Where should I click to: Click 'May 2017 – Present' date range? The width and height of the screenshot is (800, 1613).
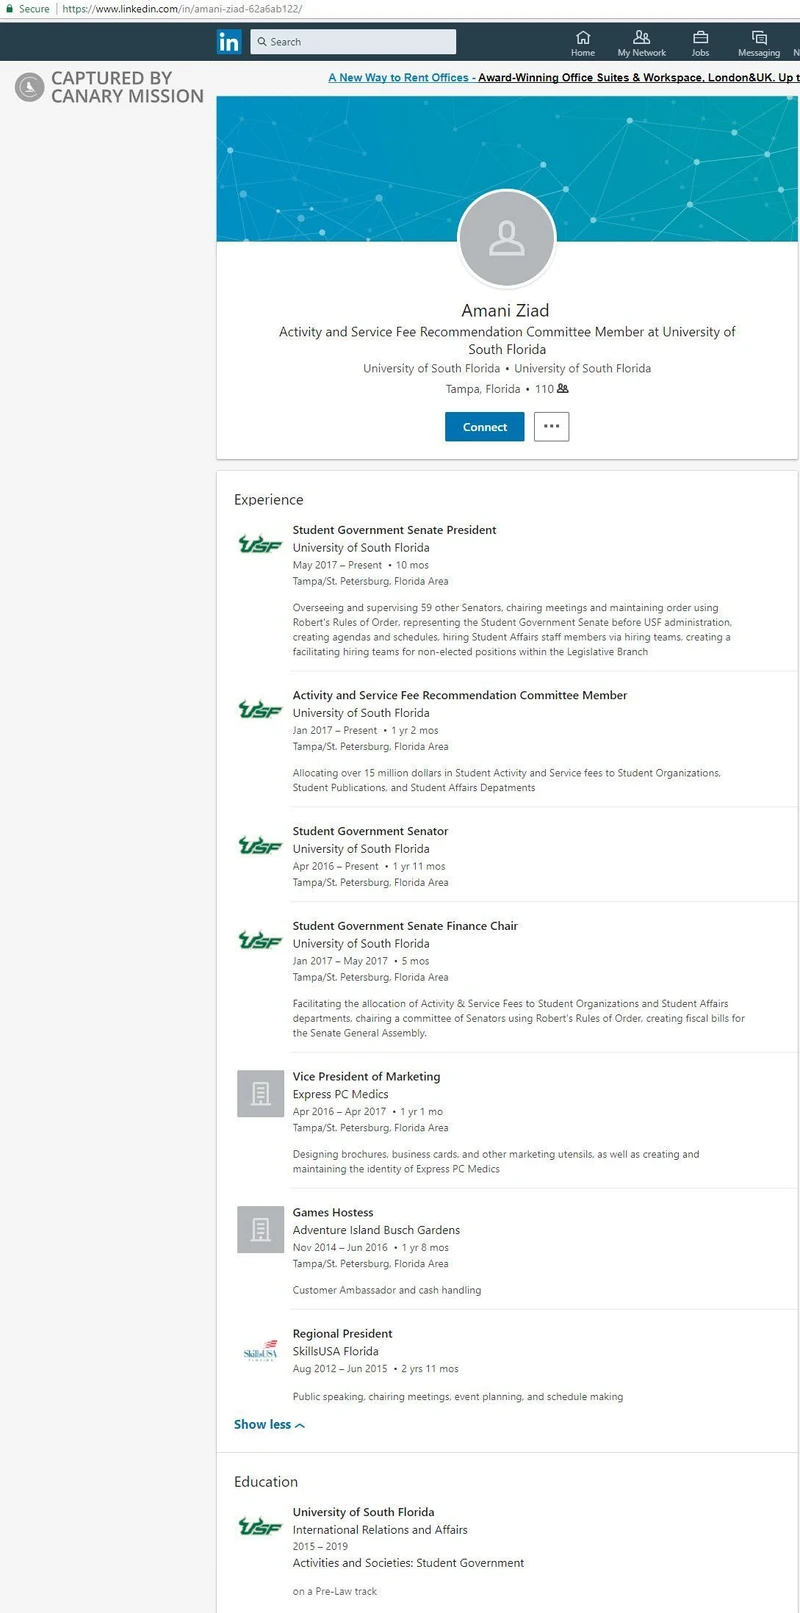click(x=337, y=565)
